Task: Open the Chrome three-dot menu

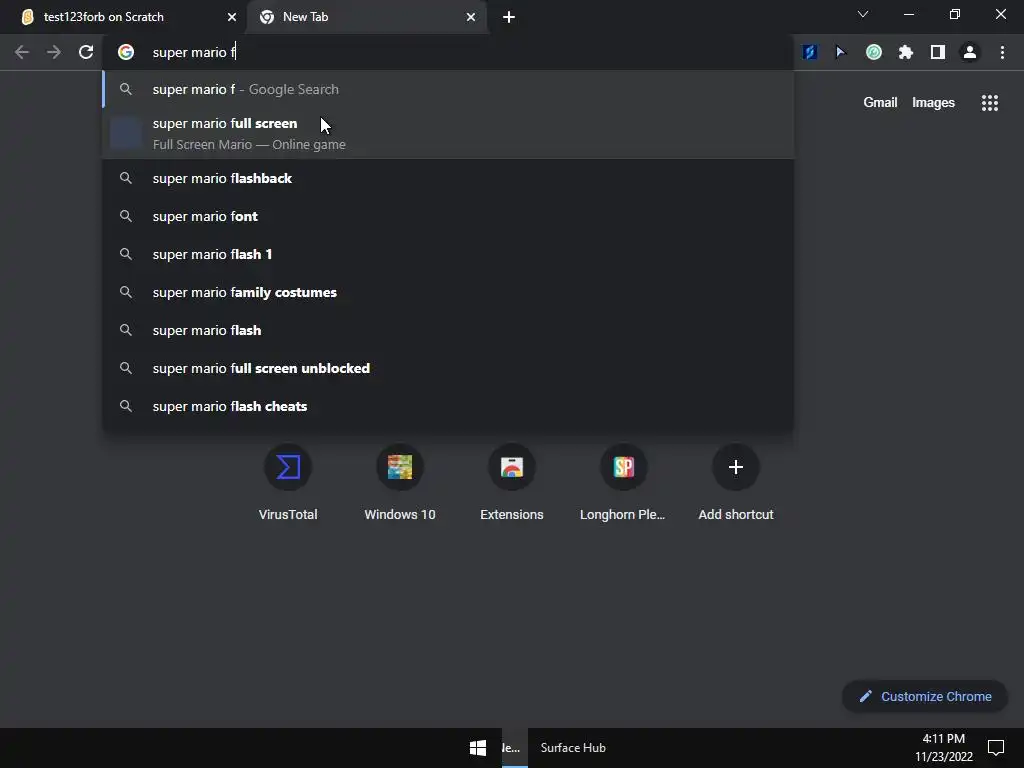Action: (x=1002, y=52)
